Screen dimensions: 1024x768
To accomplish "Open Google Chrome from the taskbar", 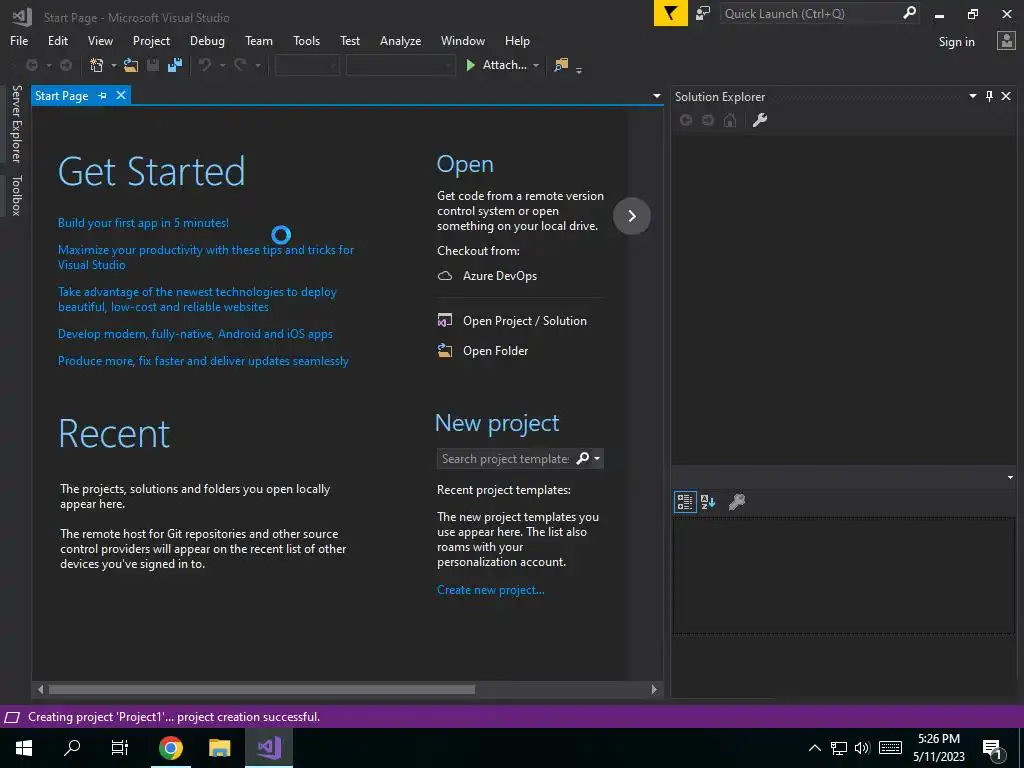I will click(x=170, y=748).
